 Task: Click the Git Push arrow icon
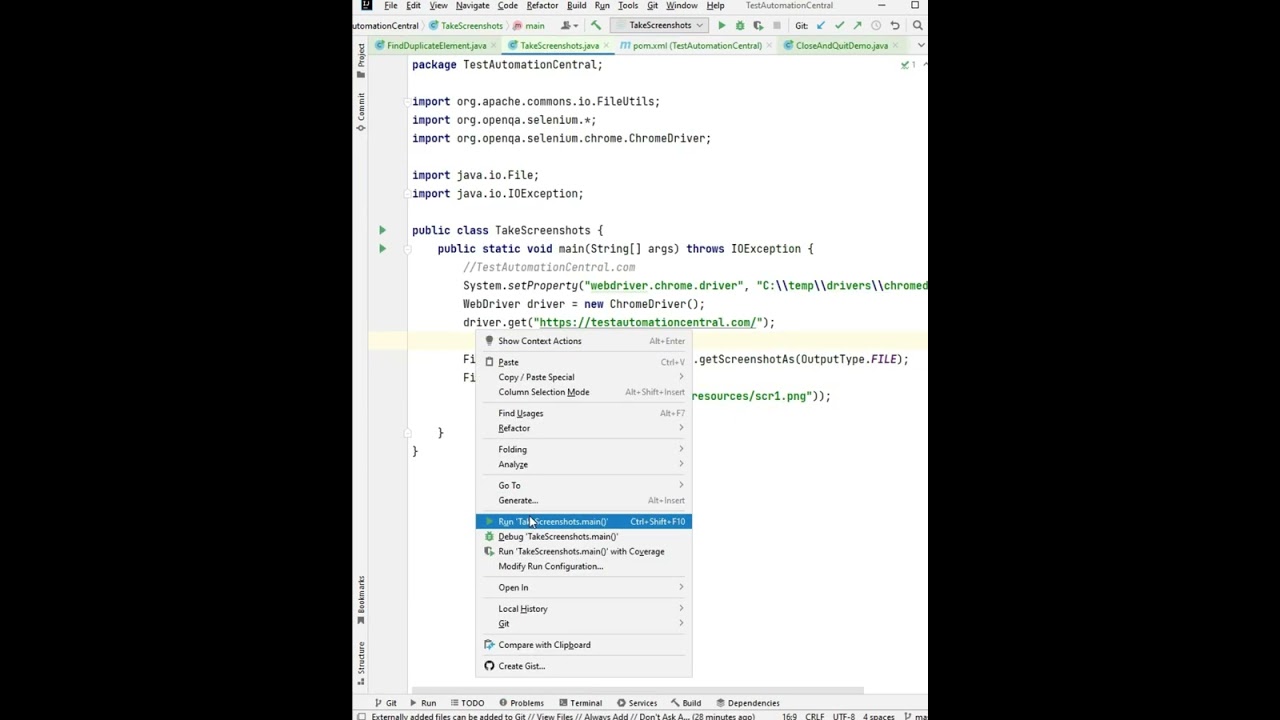point(857,26)
